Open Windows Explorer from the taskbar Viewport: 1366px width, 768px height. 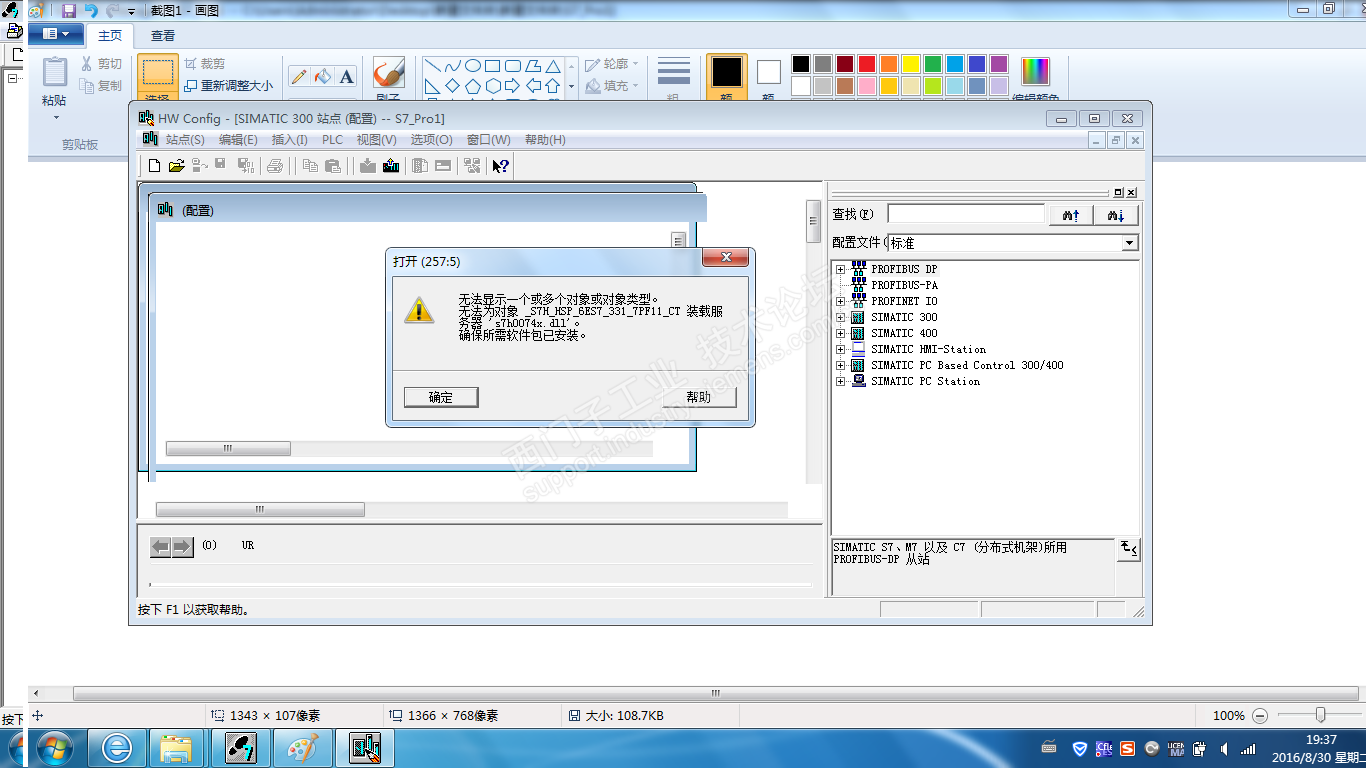point(176,747)
